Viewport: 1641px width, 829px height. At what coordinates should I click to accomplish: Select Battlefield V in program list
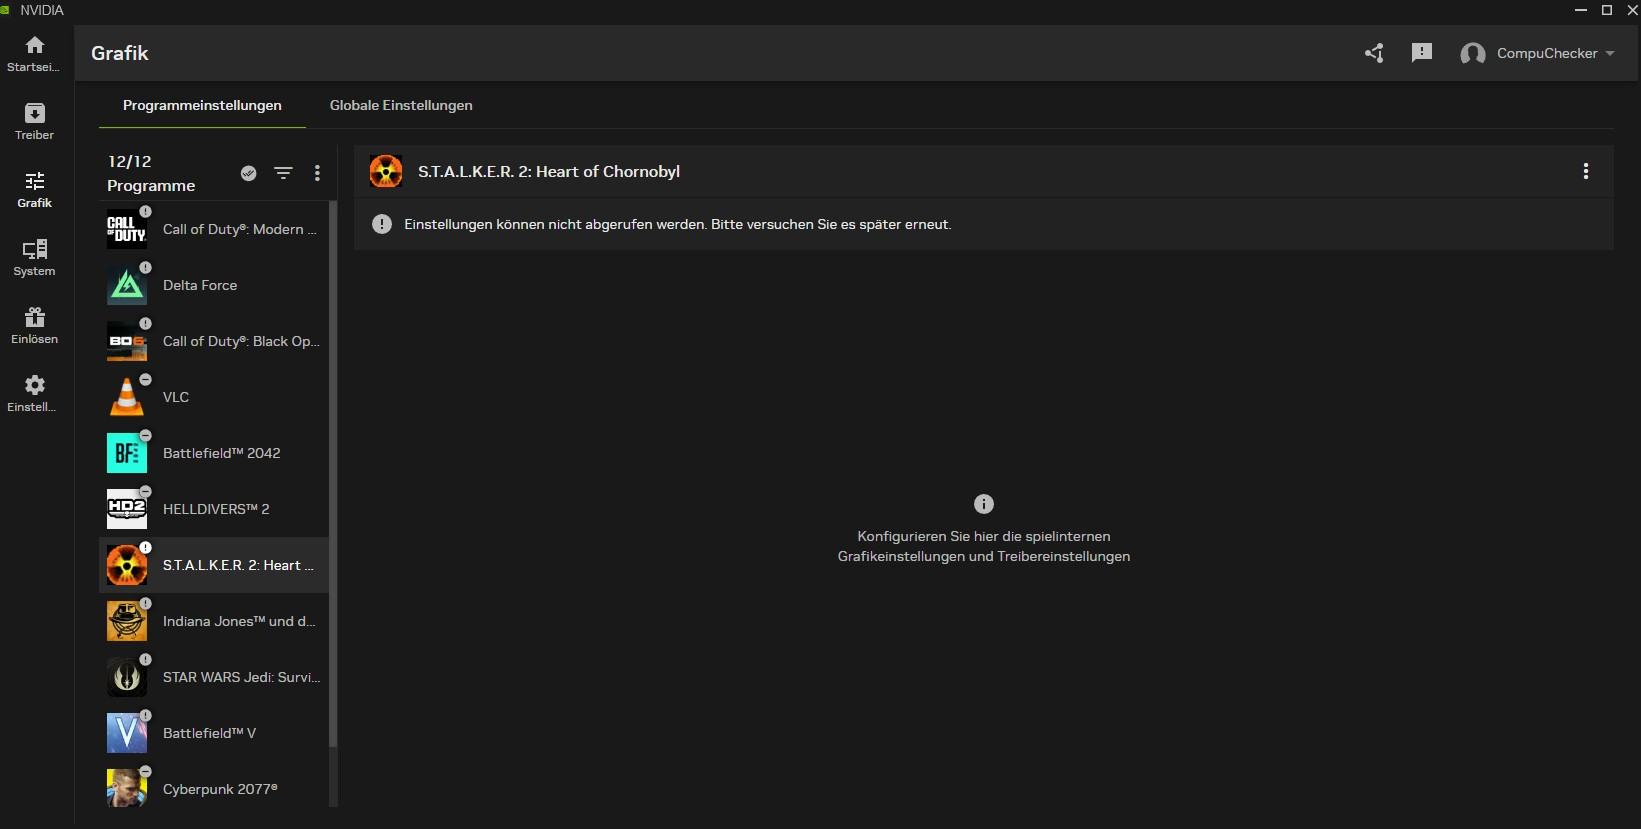click(214, 733)
